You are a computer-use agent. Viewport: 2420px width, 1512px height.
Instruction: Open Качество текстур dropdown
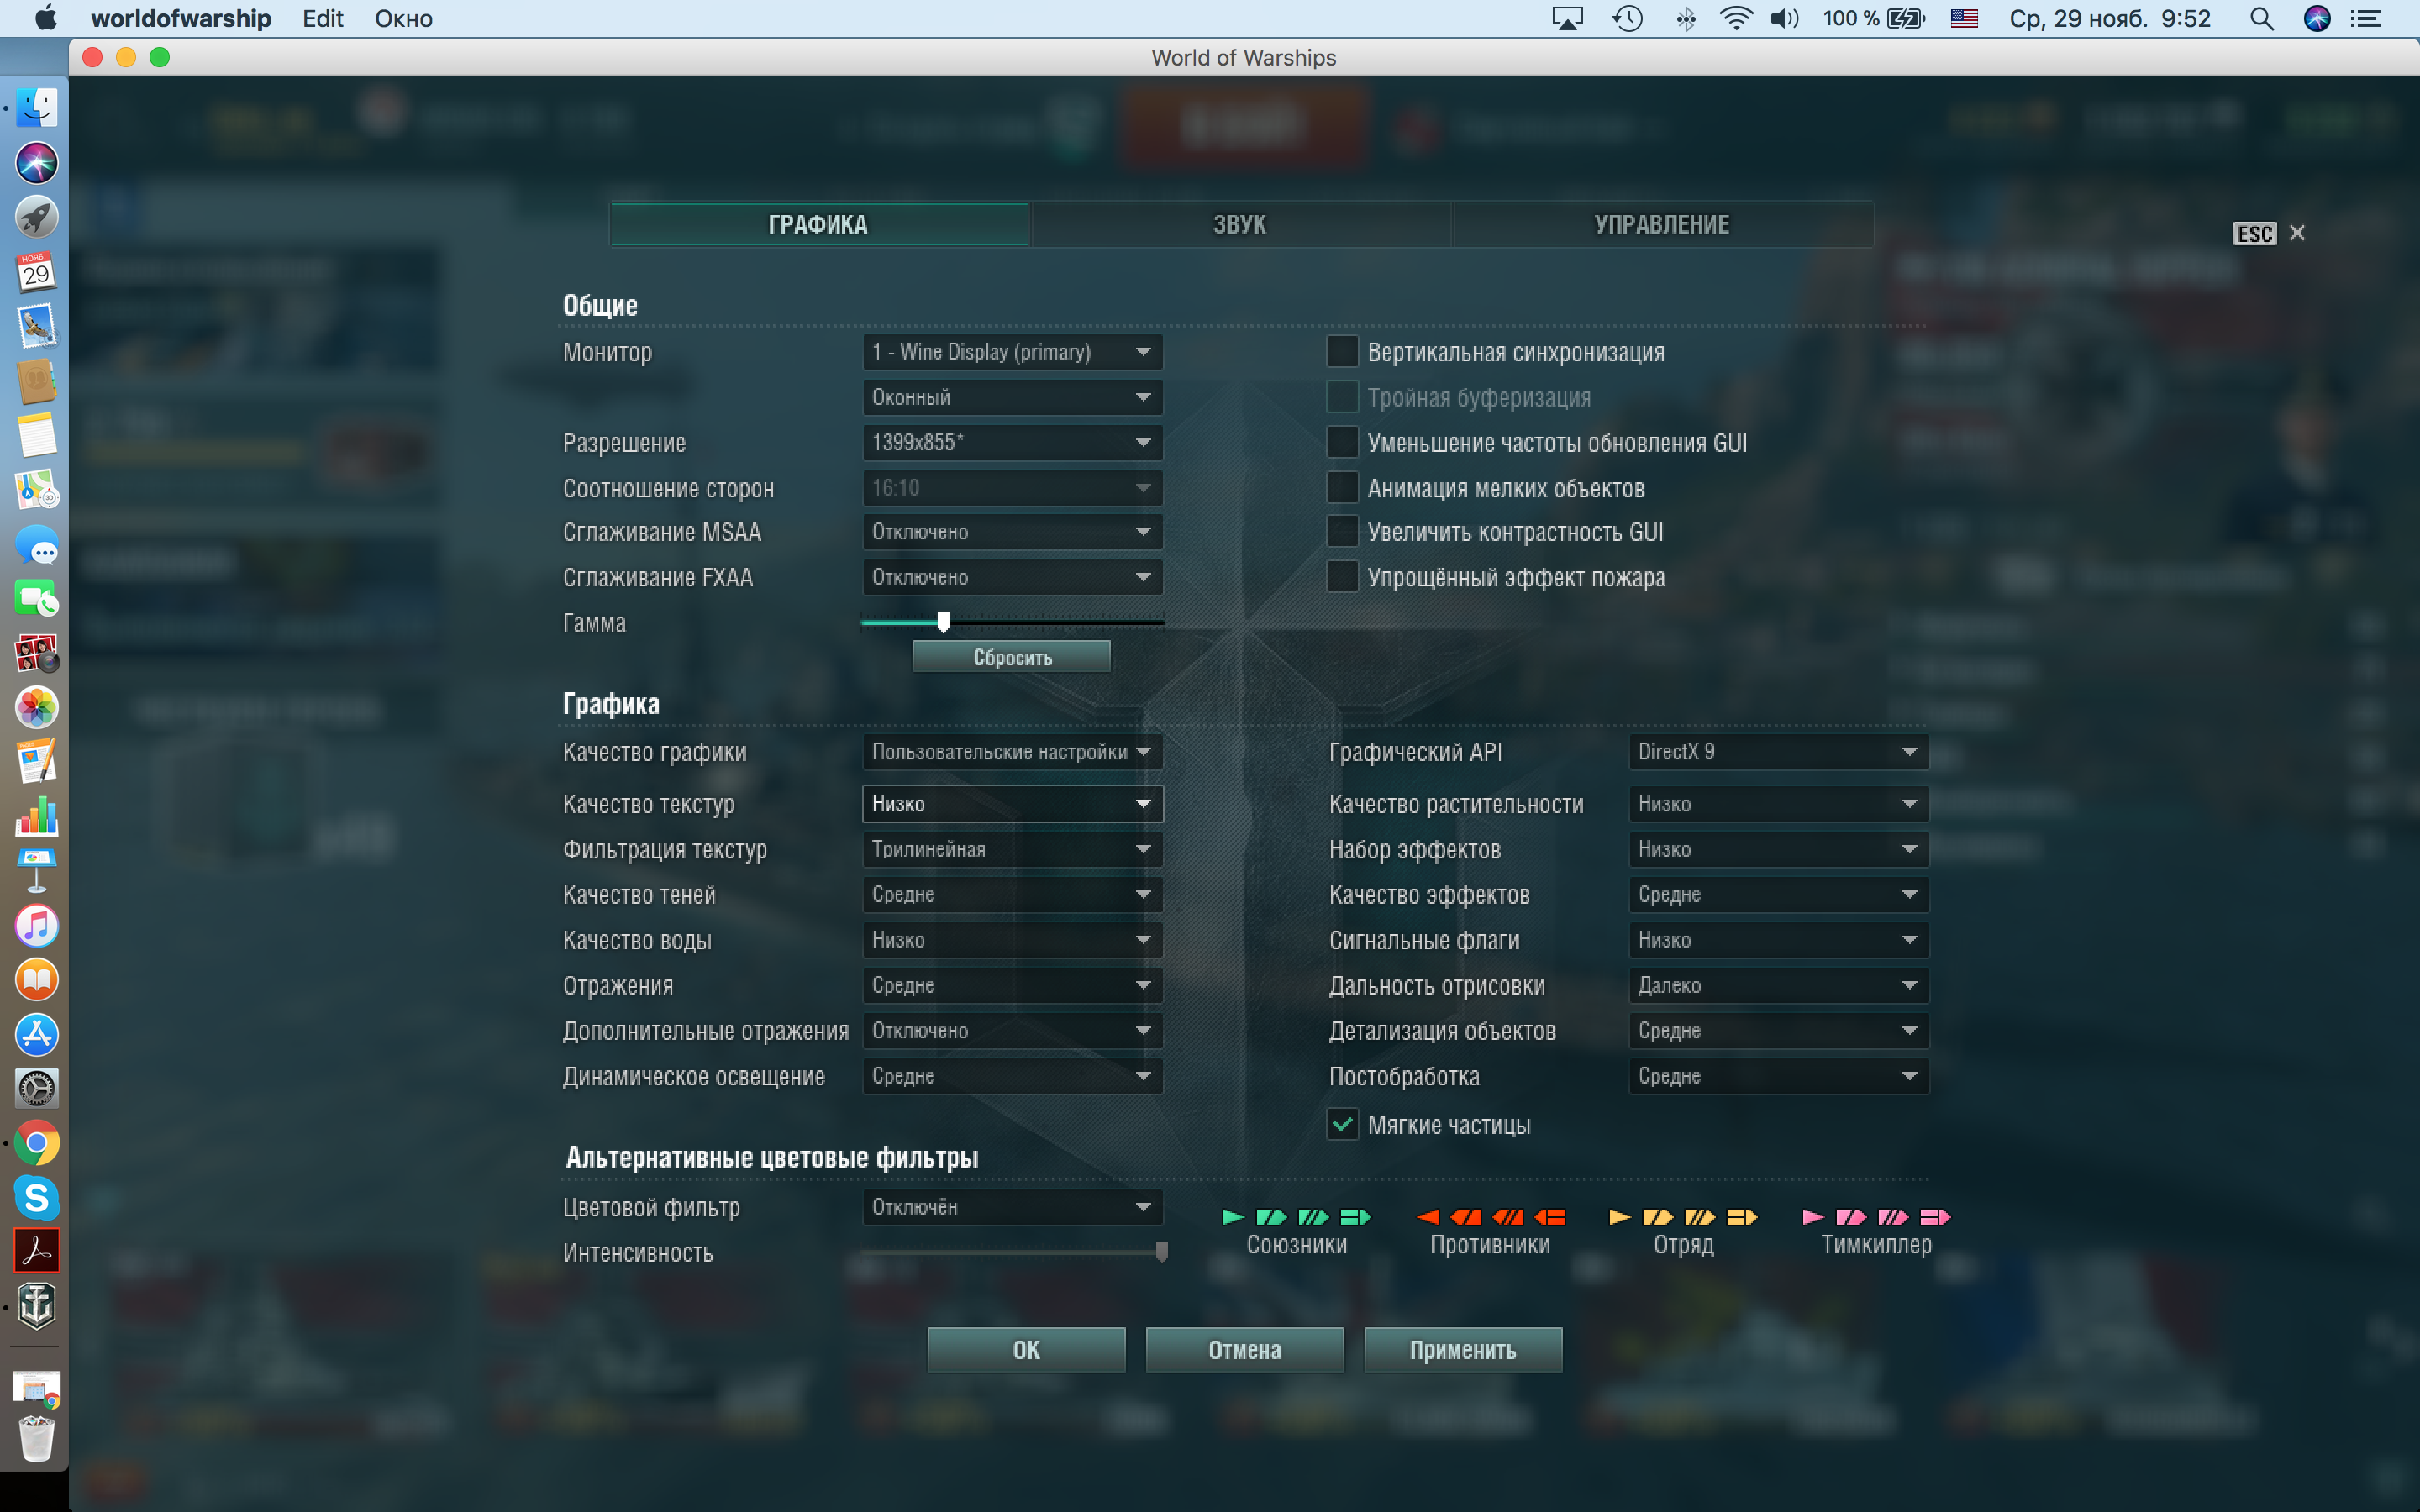[x=1012, y=804]
